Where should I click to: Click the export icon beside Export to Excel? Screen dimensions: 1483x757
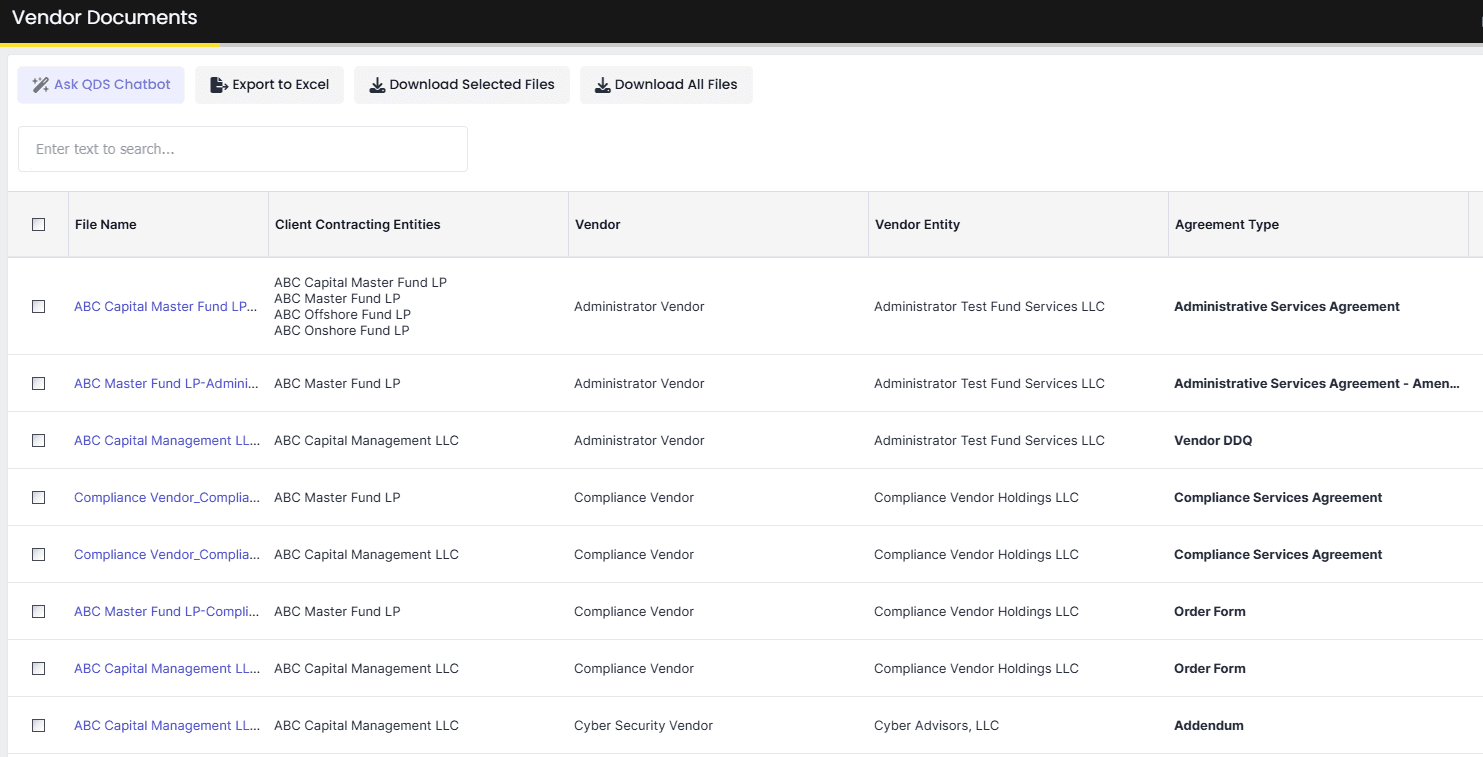click(x=219, y=85)
